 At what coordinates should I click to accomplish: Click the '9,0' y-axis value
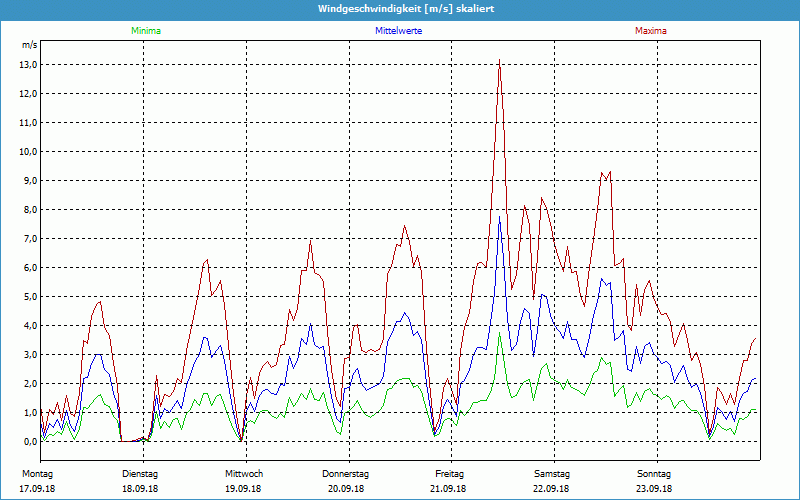click(x=30, y=181)
